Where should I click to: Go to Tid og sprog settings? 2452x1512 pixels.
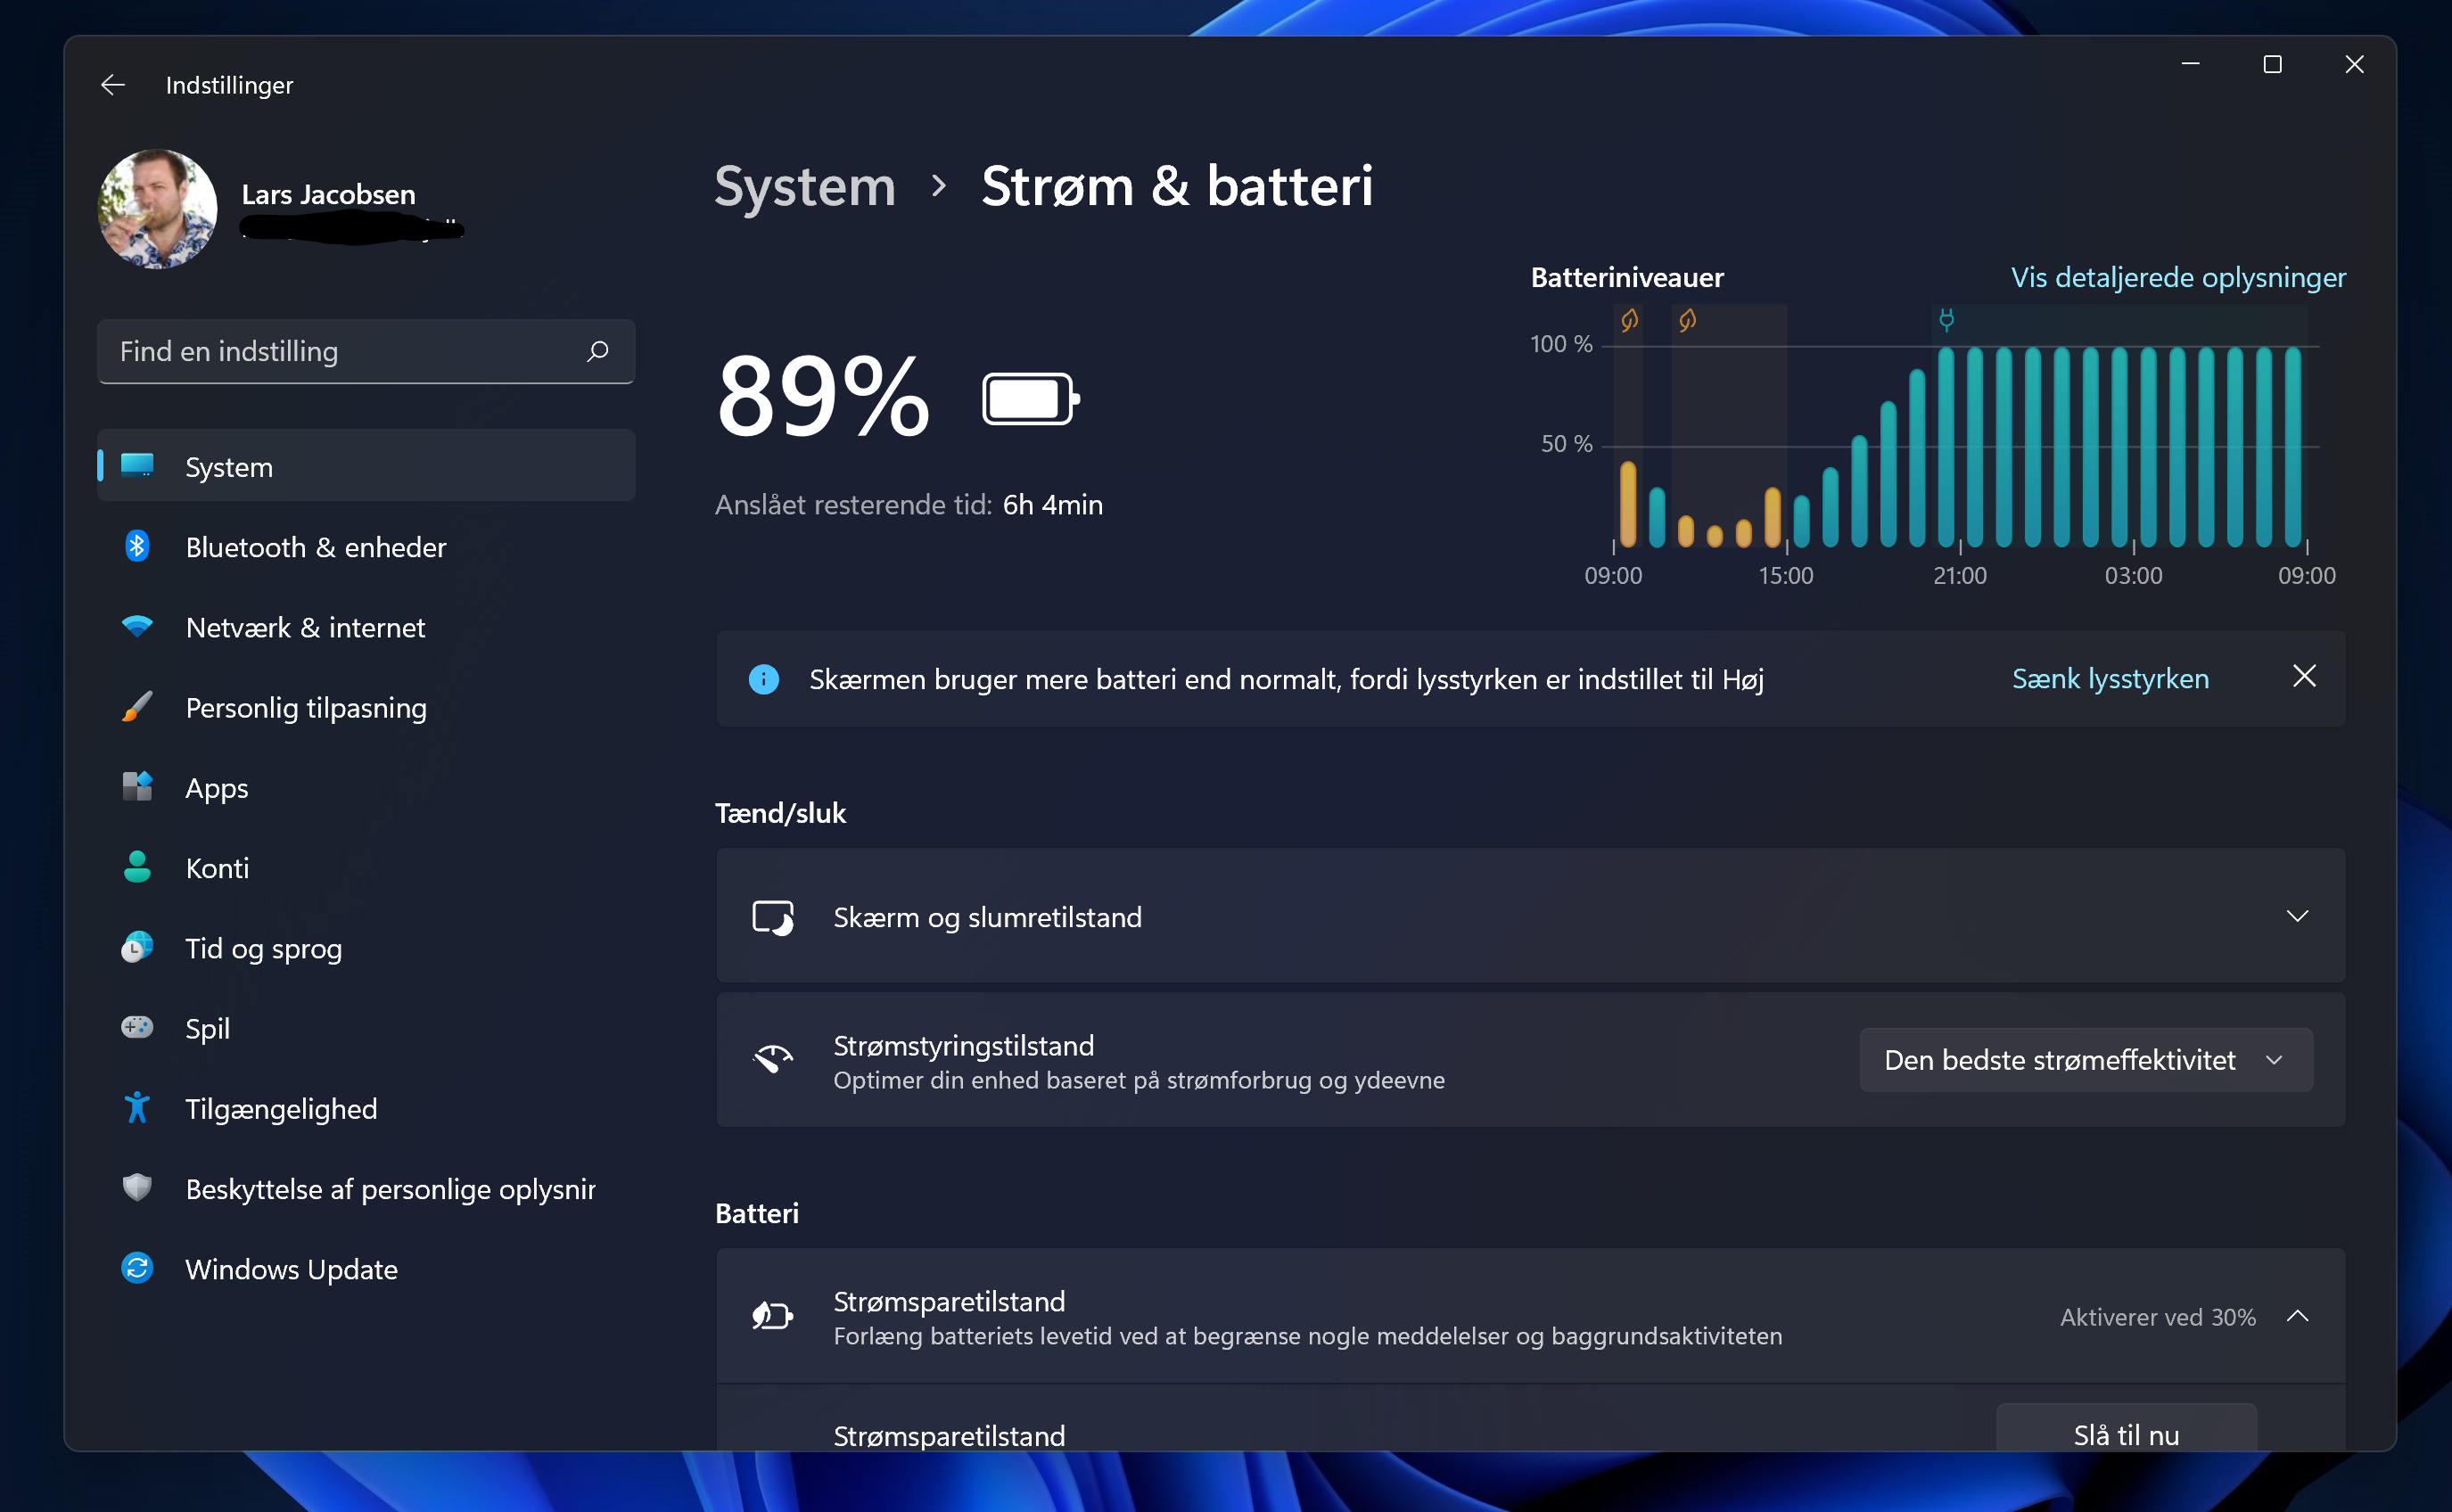click(x=263, y=948)
